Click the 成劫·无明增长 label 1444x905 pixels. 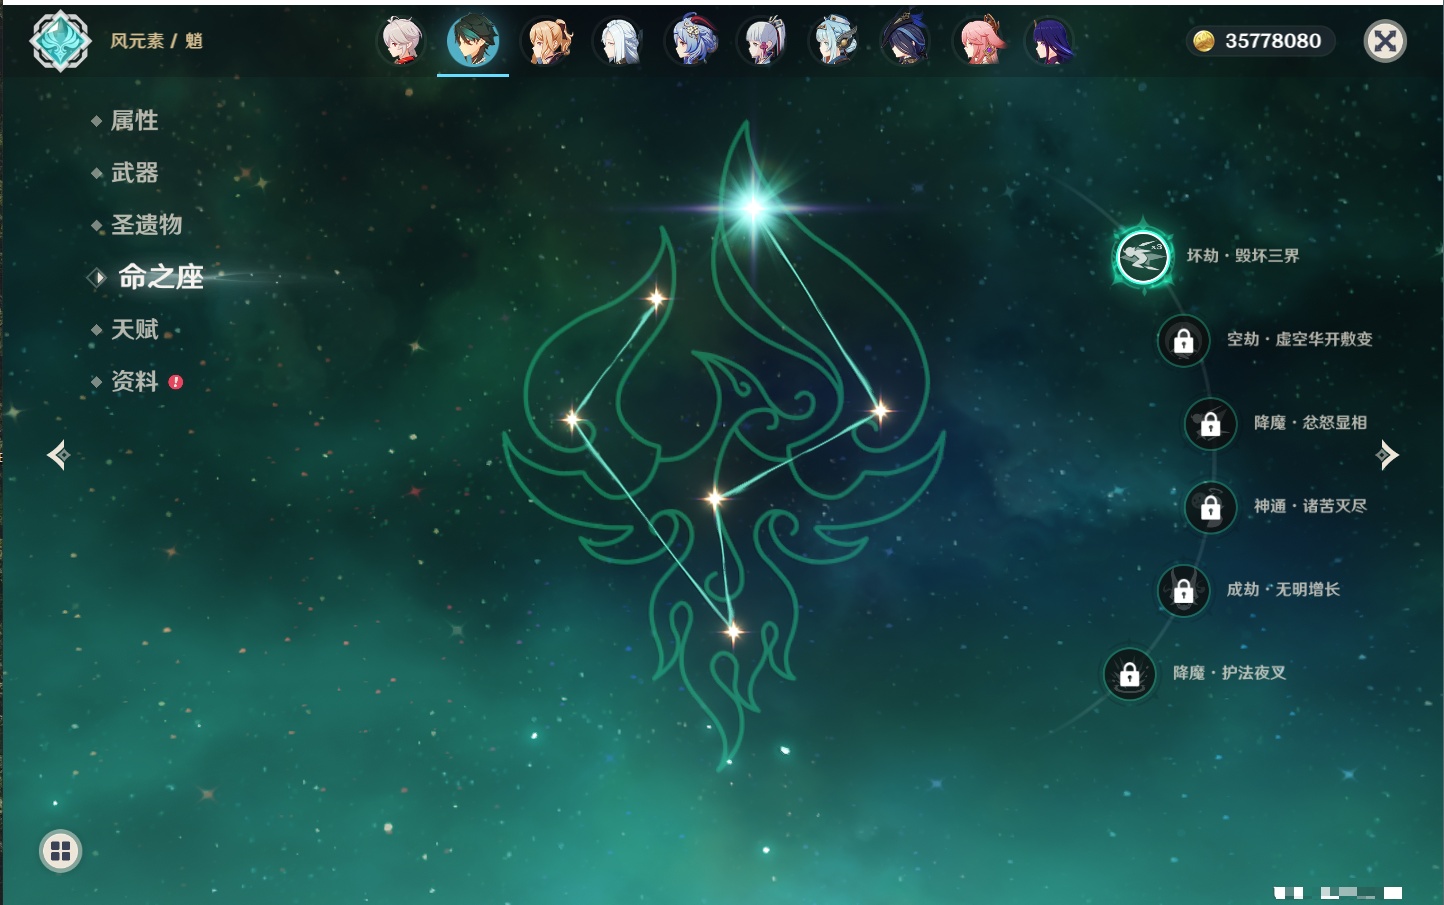[1283, 589]
